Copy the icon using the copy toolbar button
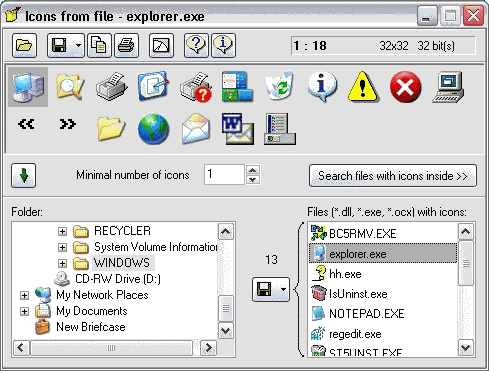This screenshot has width=489, height=371. [x=99, y=45]
